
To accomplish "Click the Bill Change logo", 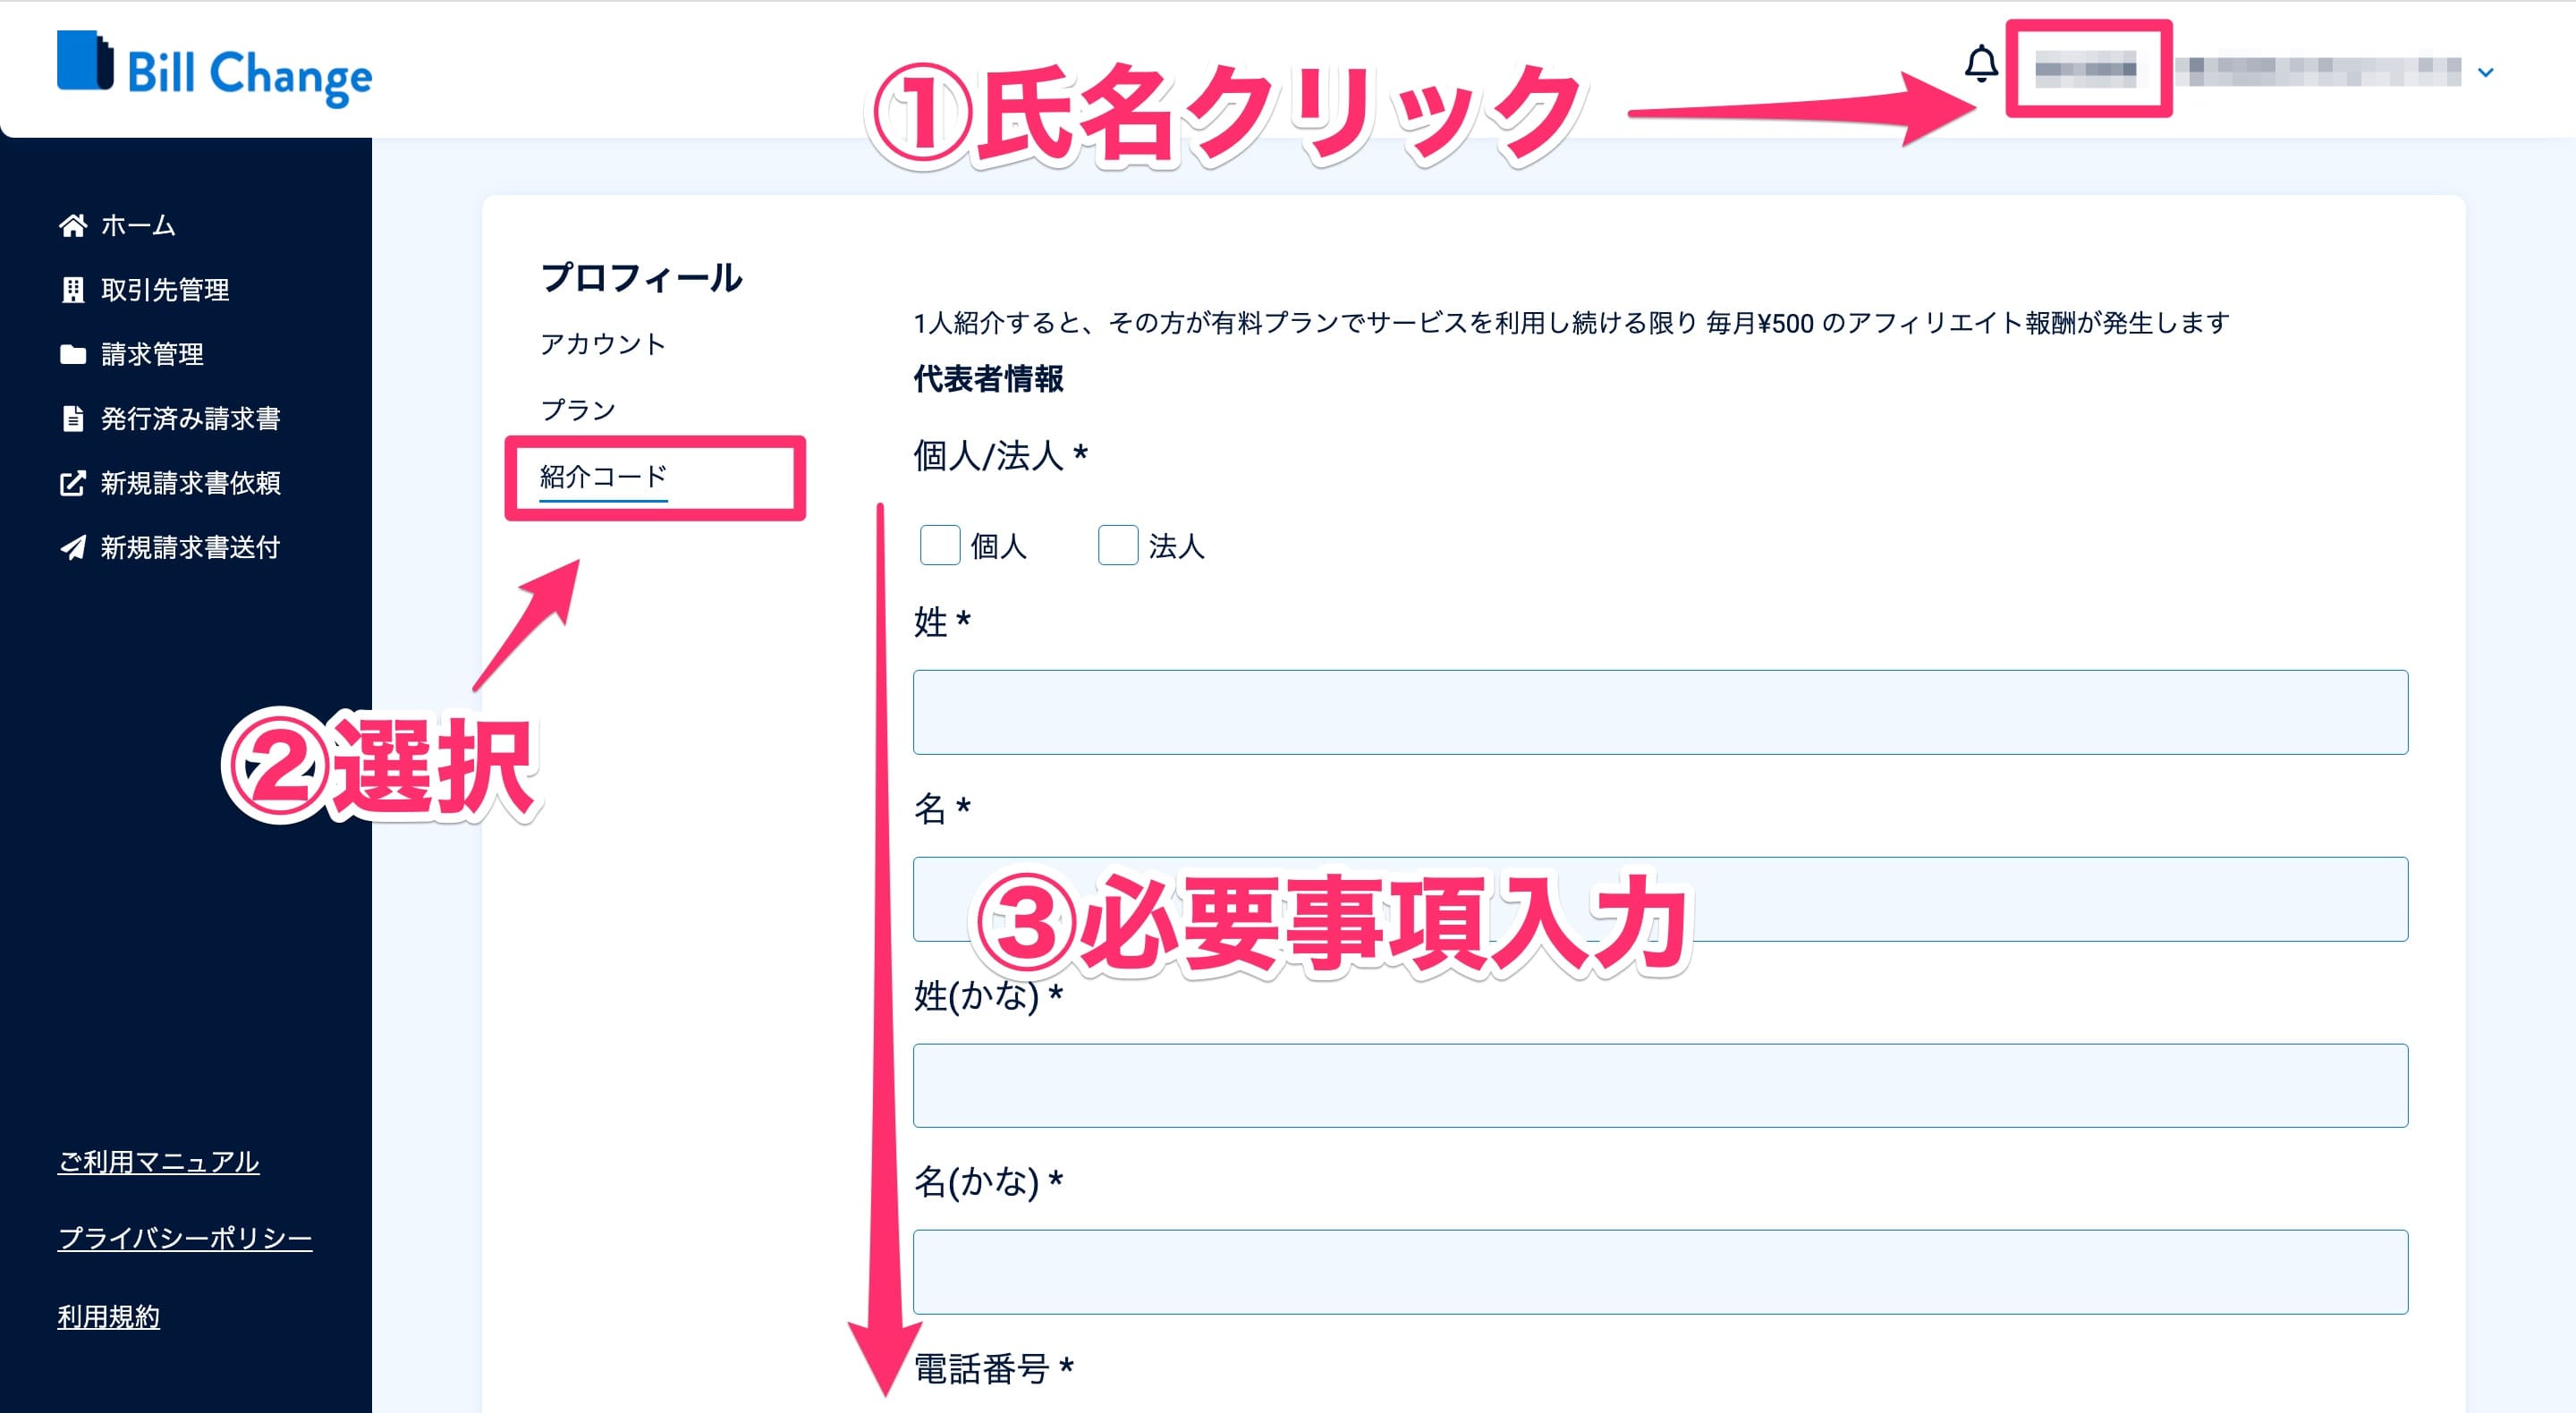I will point(214,68).
